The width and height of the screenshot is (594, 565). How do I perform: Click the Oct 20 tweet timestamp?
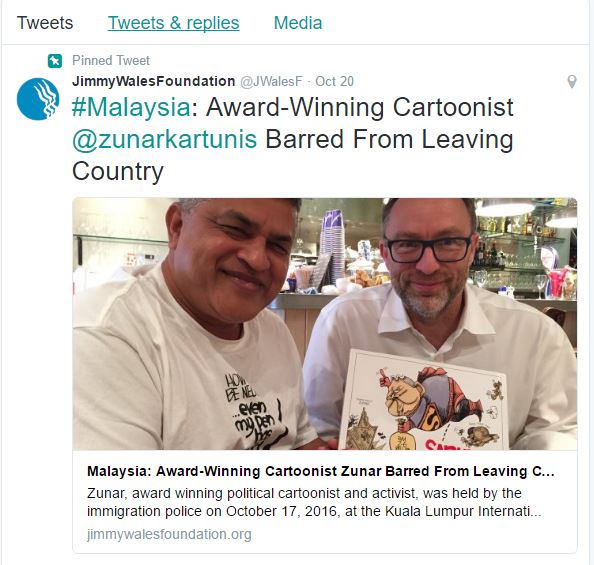pyautogui.click(x=334, y=81)
